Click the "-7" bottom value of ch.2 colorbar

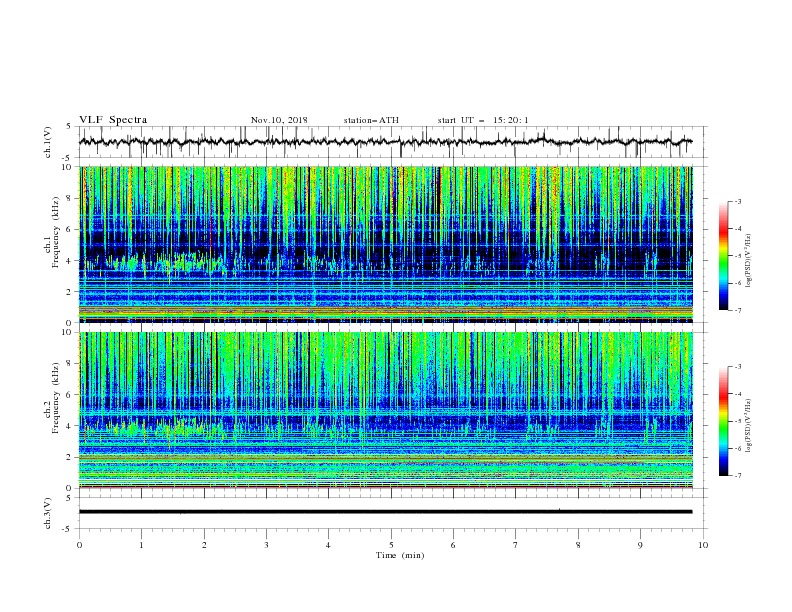pyautogui.click(x=737, y=476)
